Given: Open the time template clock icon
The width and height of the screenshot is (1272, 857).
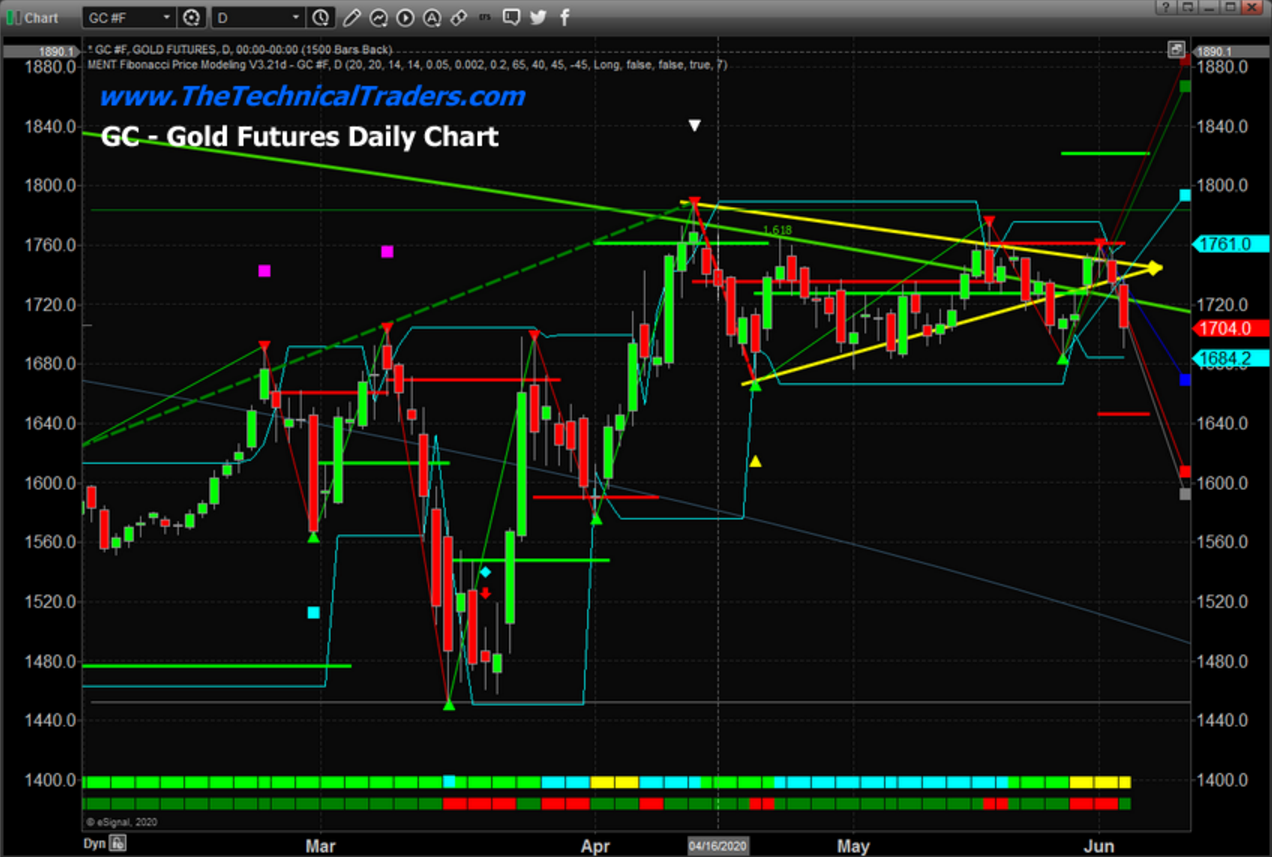Looking at the screenshot, I should [x=320, y=17].
